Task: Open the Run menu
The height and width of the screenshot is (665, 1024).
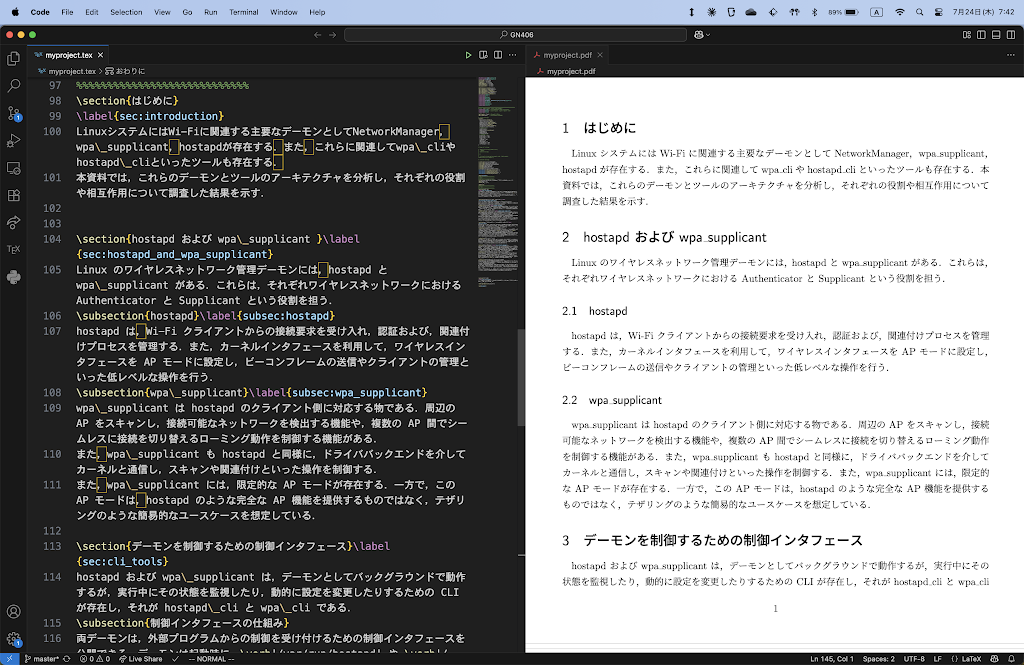Action: 210,12
